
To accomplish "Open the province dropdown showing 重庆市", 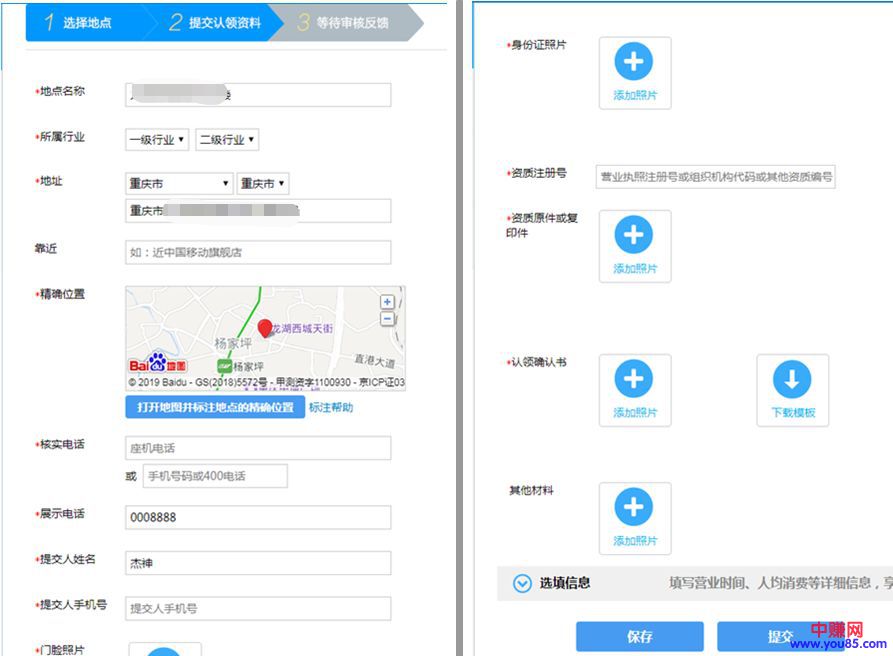I will (x=179, y=184).
